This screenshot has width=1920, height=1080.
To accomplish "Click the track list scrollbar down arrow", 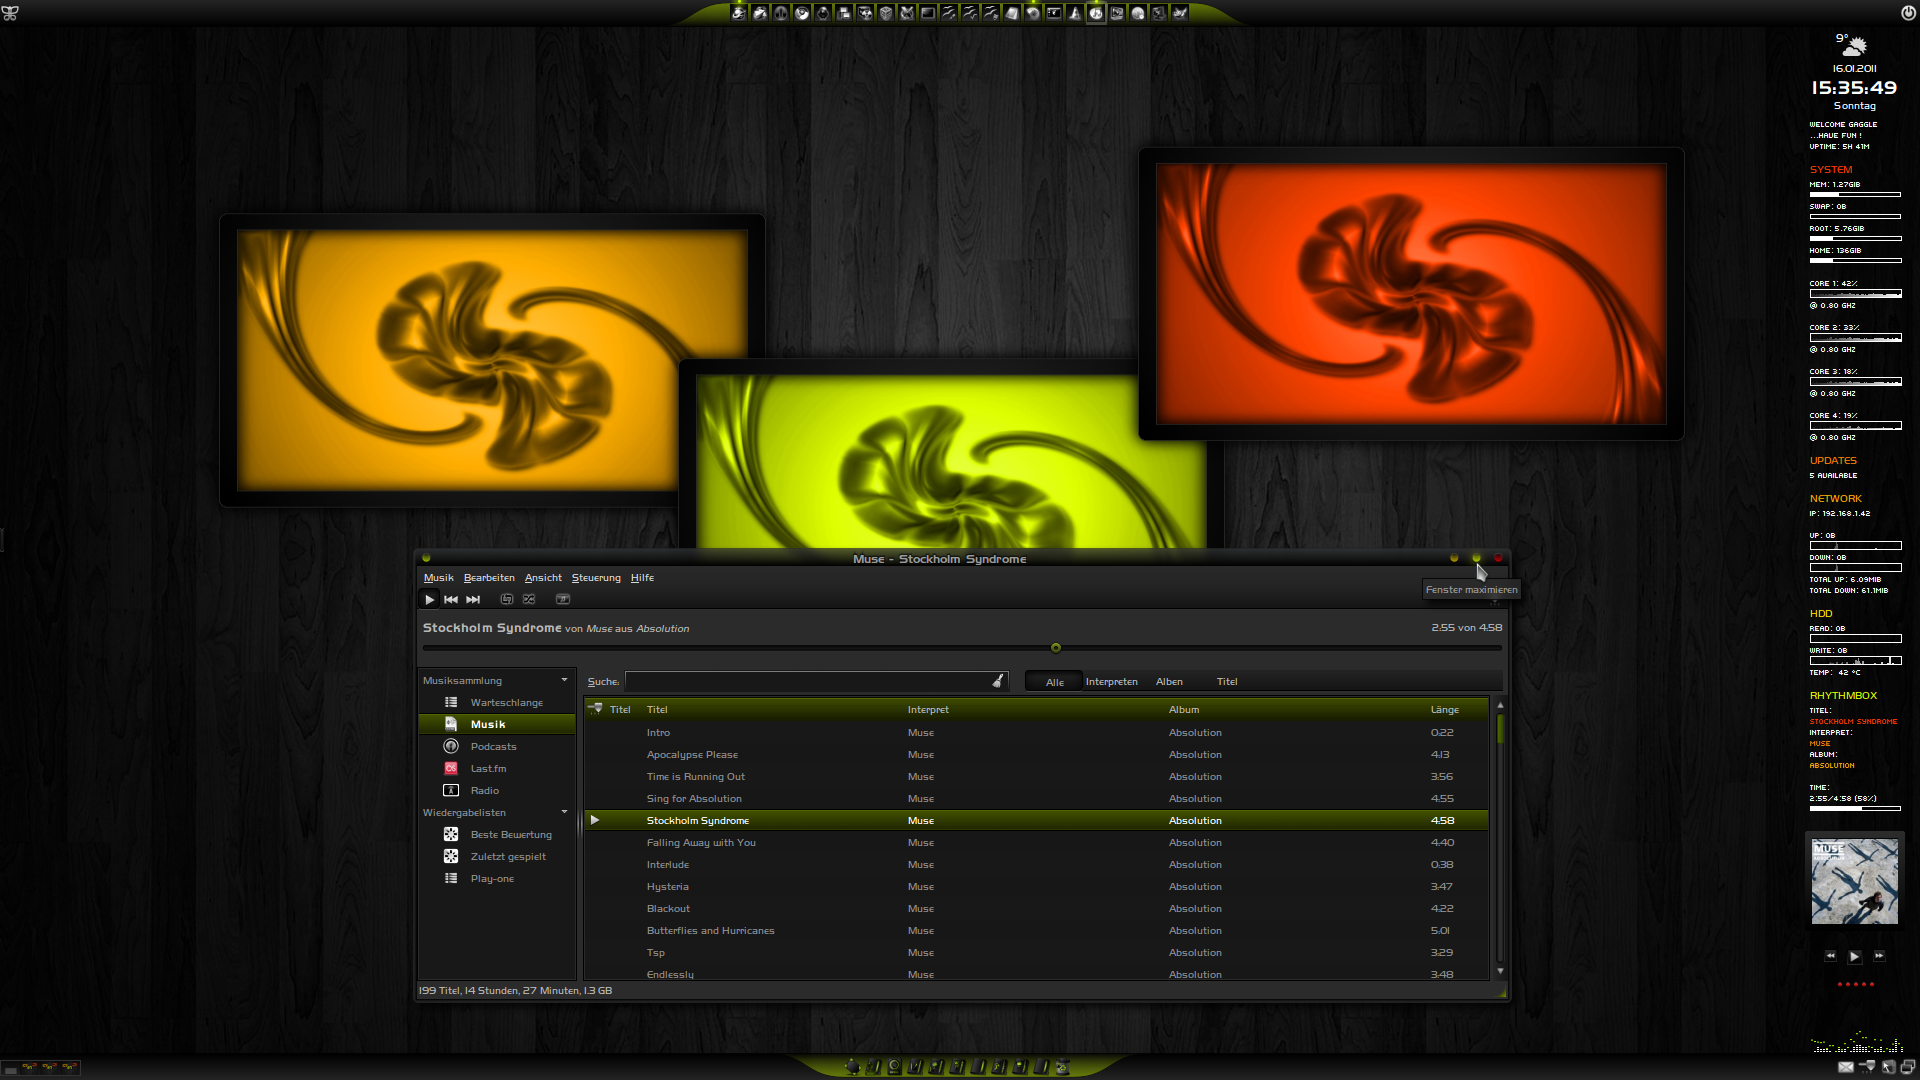I will click(x=1500, y=971).
